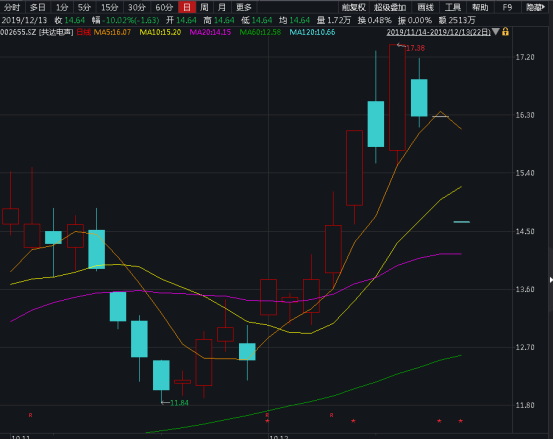
Task: Click the 17.20 price axis label
Action: [525, 57]
